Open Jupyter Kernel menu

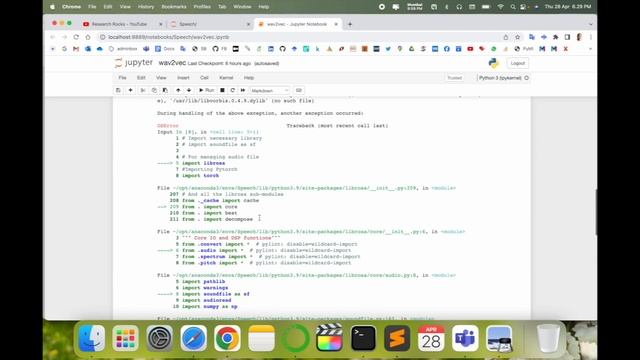pos(226,78)
